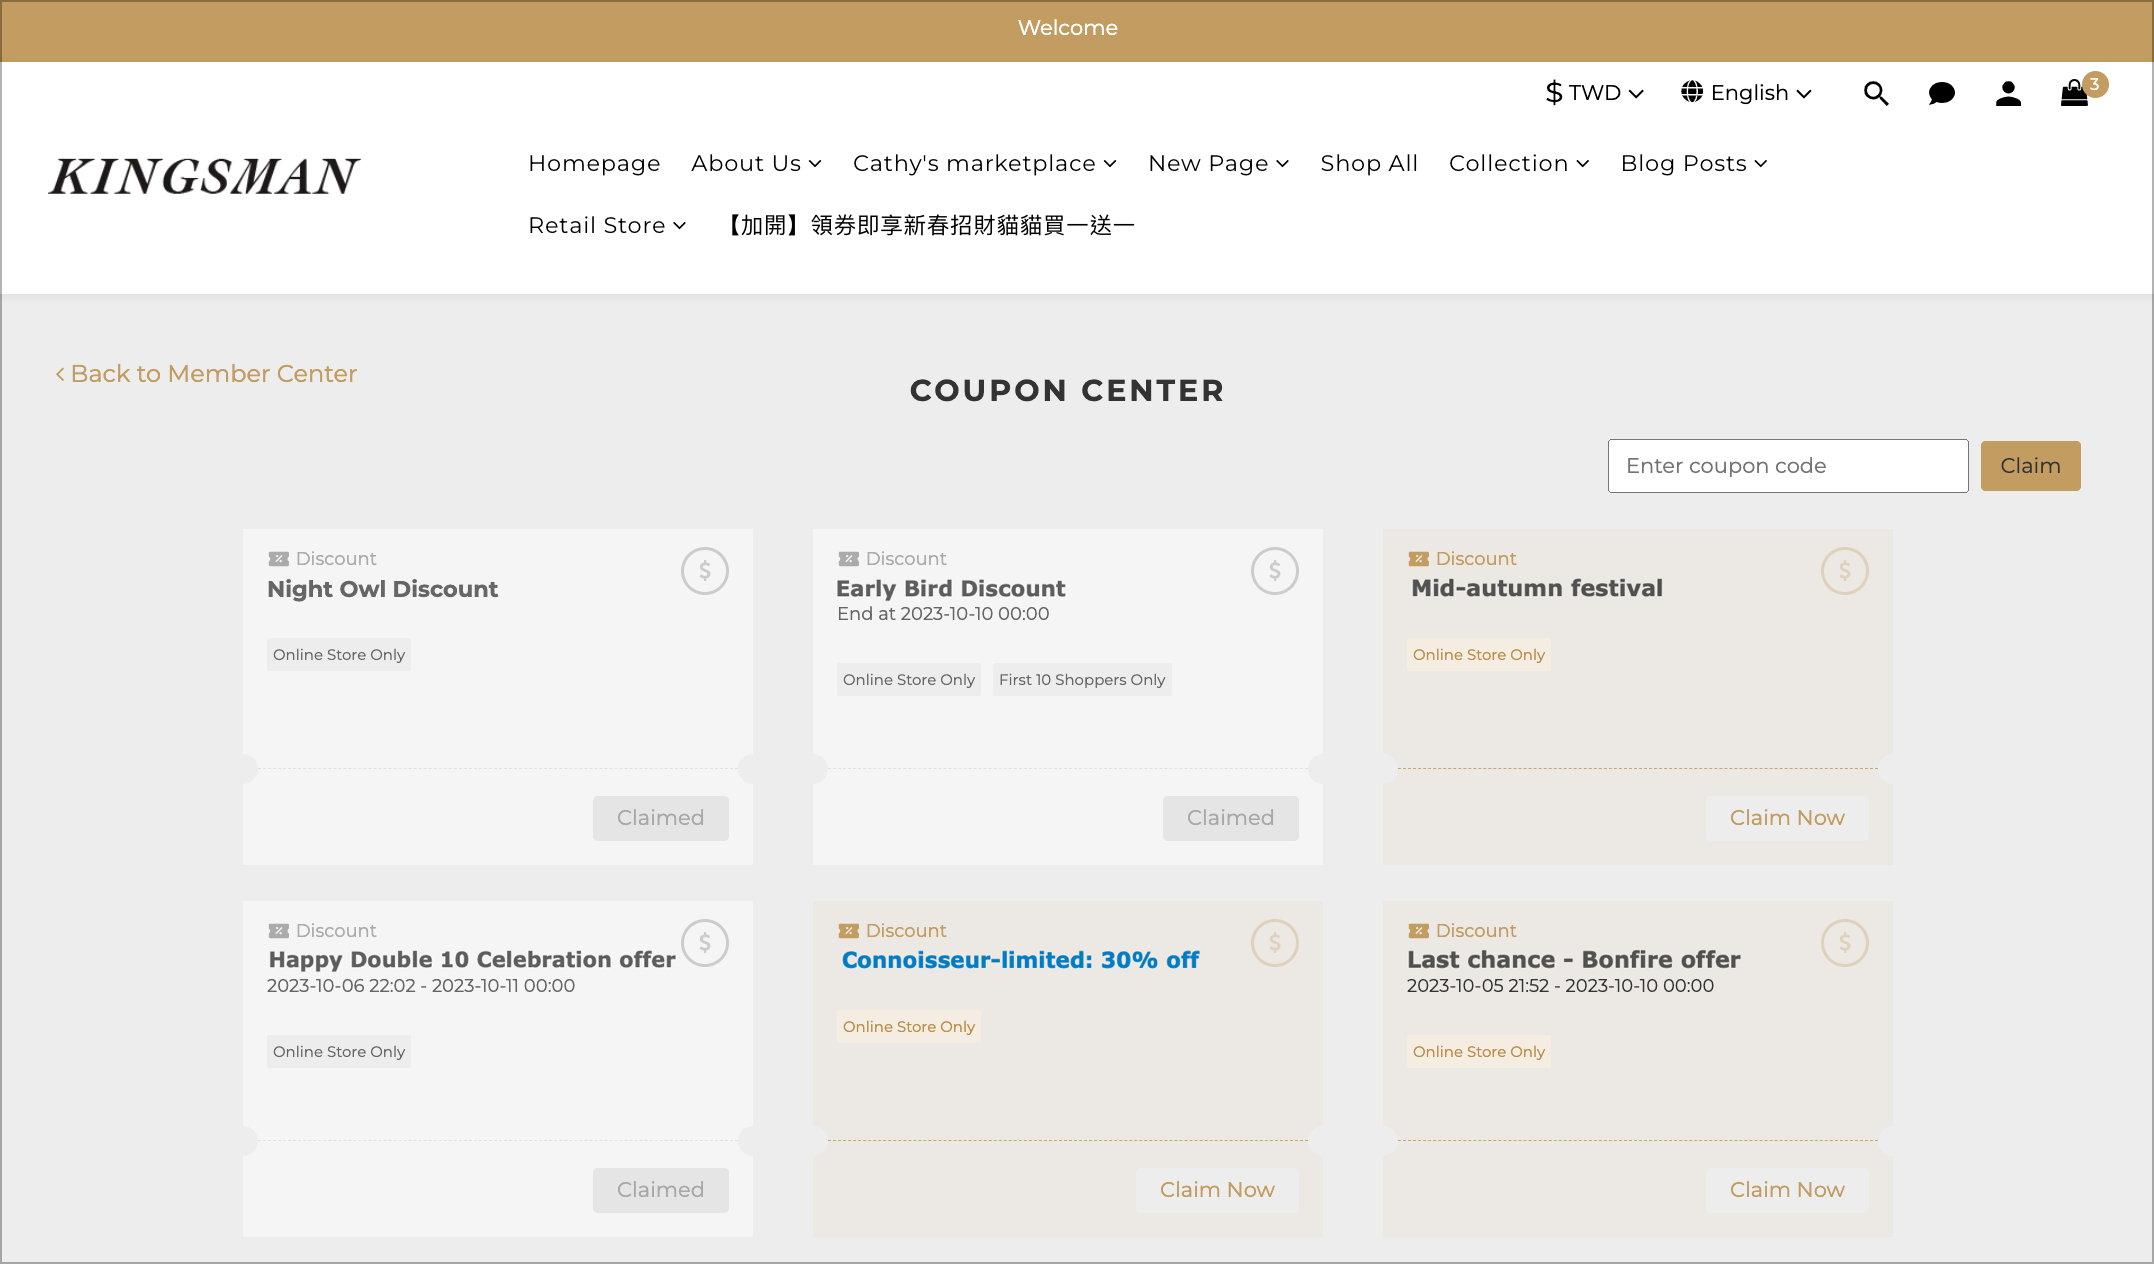
Task: Click Online Store Only tag on Night Owl card
Action: pos(339,655)
